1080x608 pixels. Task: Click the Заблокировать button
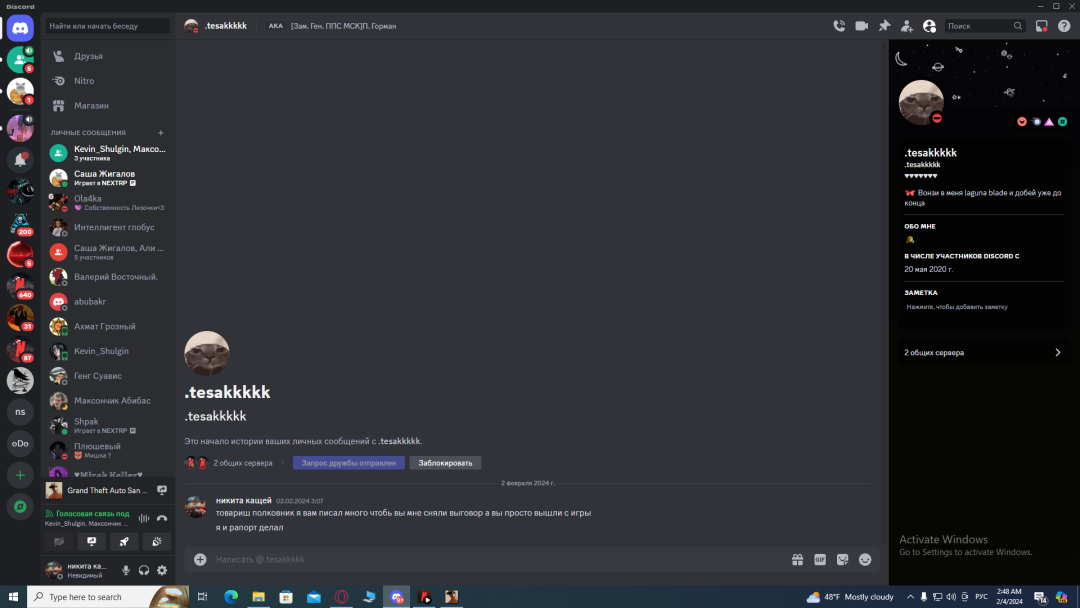445,463
